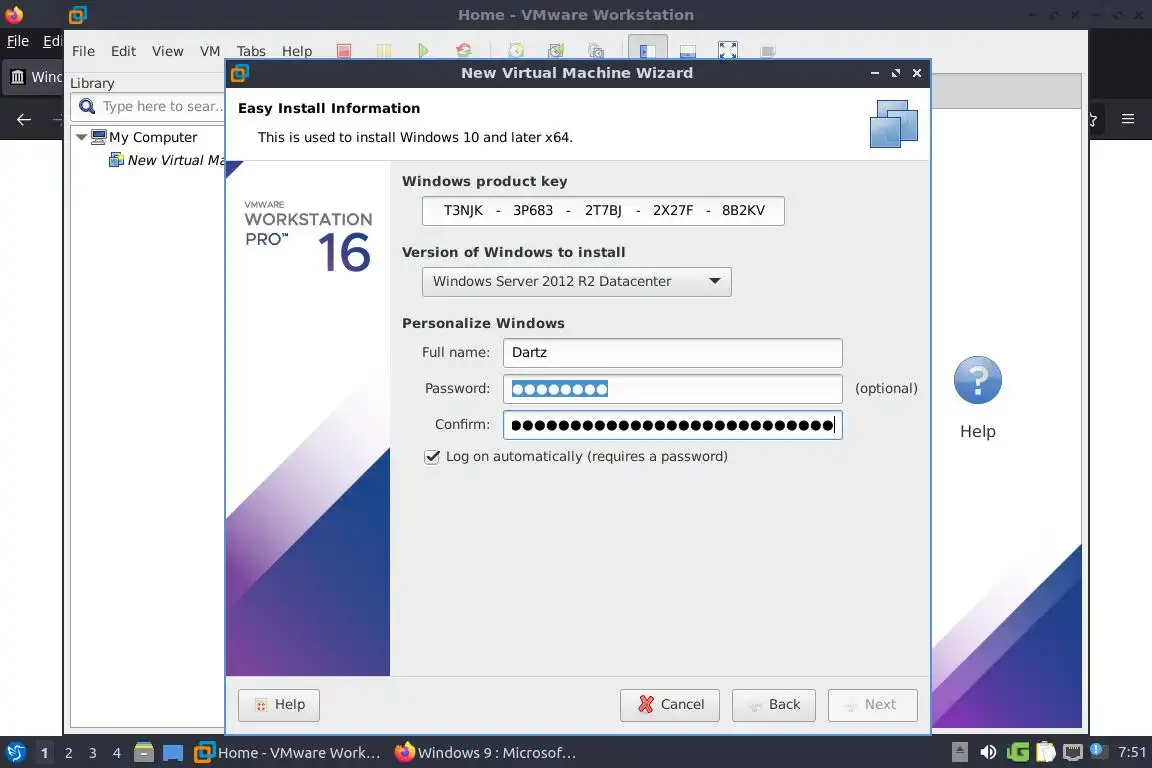Open the VMware View menu

click(168, 51)
